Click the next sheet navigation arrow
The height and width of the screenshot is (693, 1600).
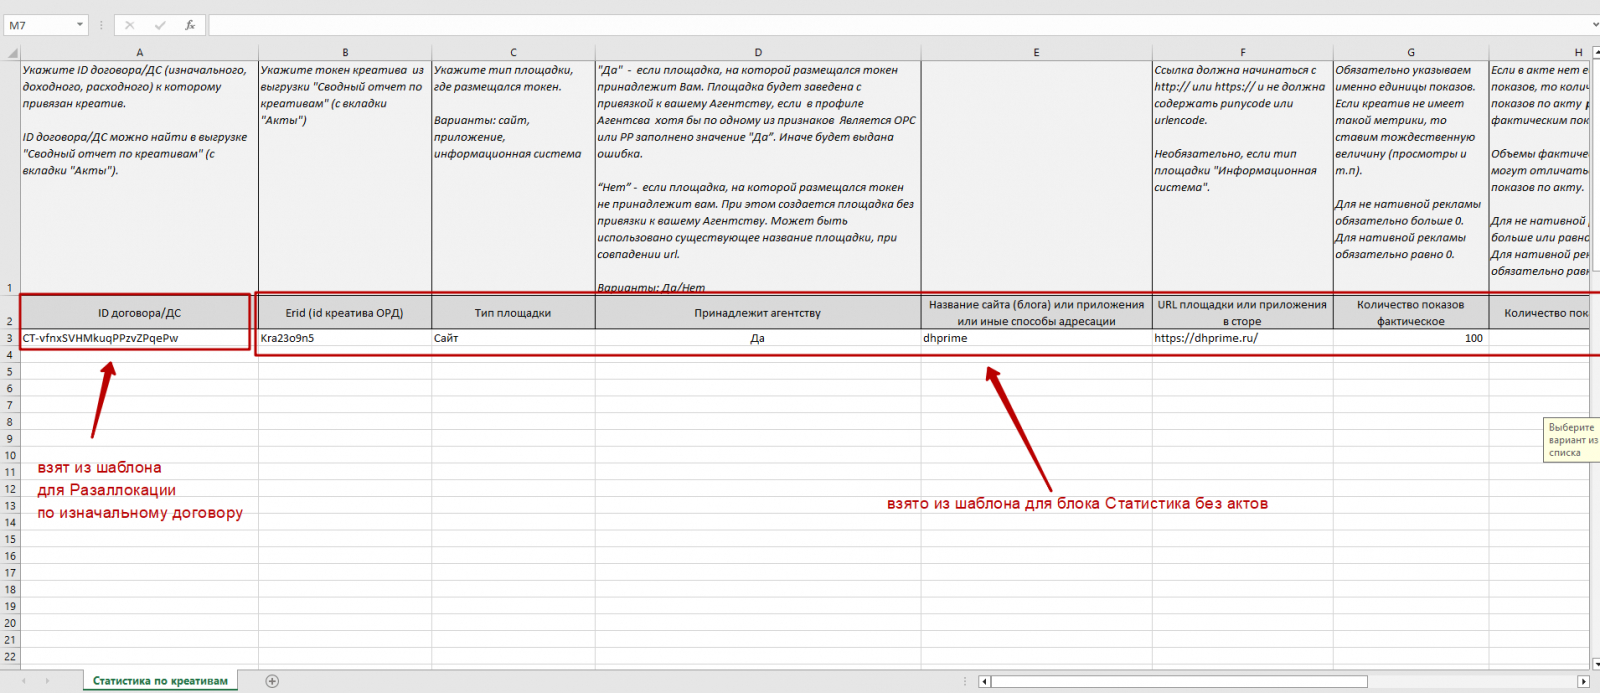pos(47,681)
